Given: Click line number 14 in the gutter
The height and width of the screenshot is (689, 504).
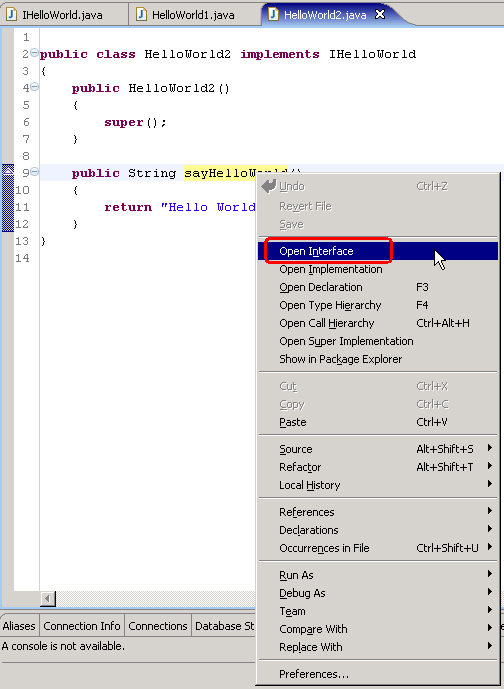Looking at the screenshot, I should 22,258.
